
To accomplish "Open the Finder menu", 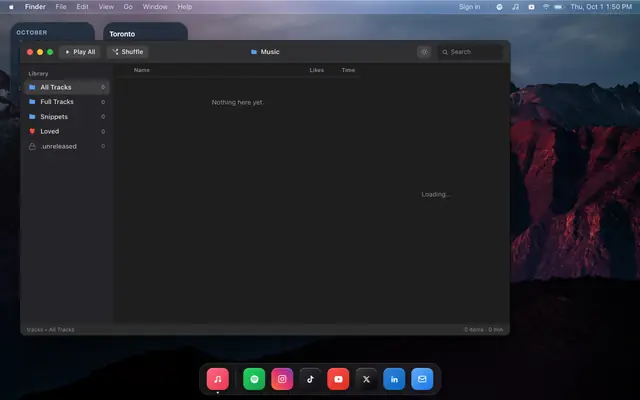I will click(x=35, y=7).
